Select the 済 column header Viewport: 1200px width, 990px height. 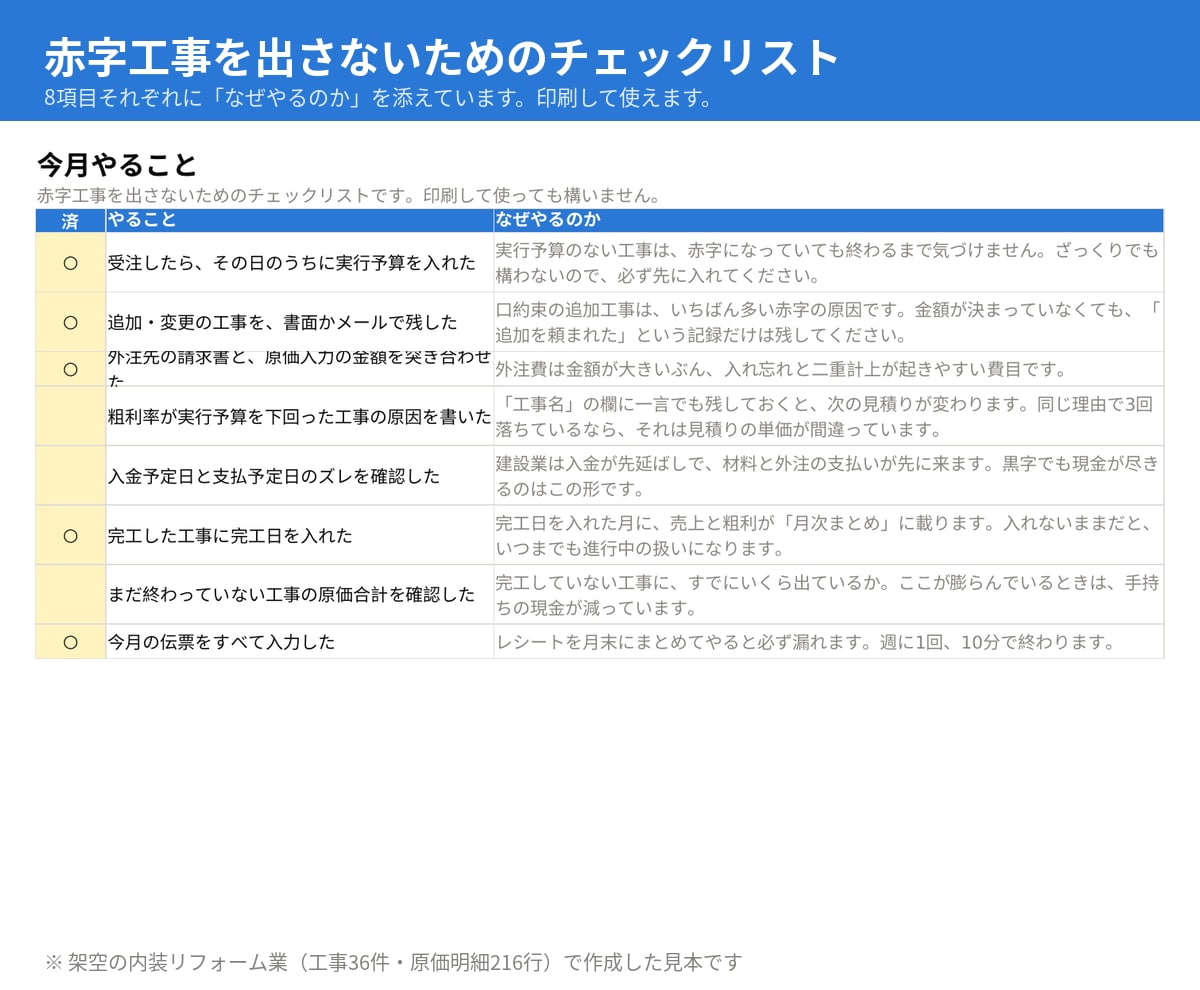point(70,221)
